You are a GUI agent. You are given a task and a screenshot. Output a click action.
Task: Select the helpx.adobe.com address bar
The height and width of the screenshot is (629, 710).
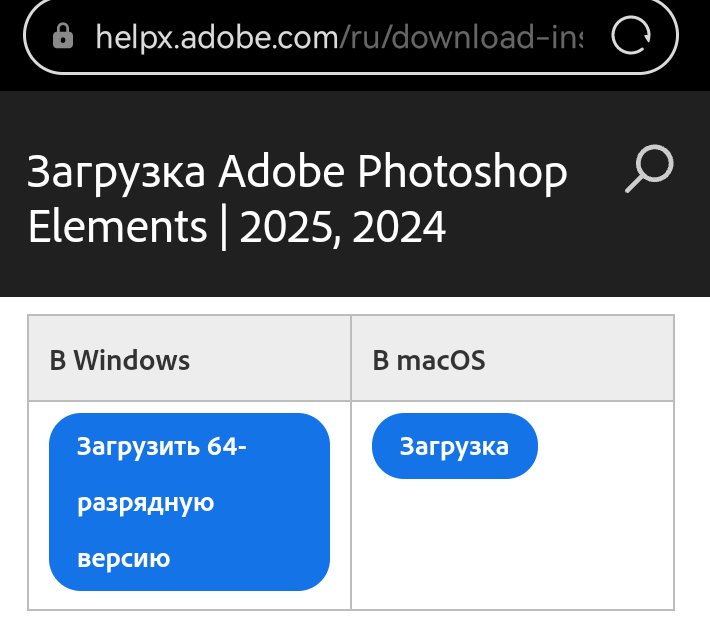[350, 35]
